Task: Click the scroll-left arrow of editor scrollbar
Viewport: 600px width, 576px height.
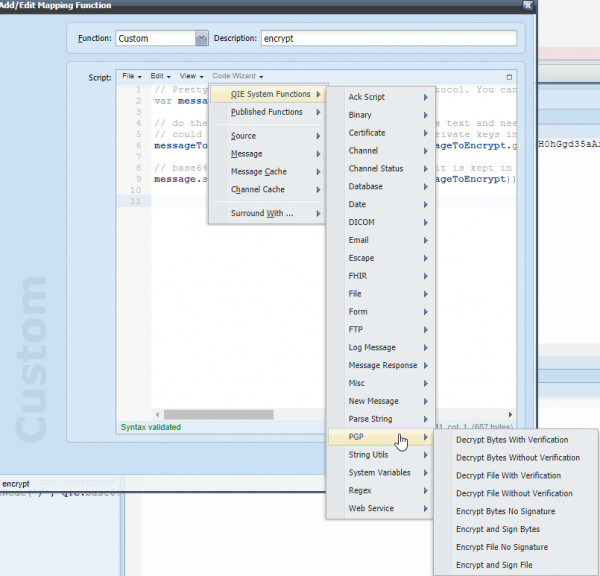Action: (157, 414)
